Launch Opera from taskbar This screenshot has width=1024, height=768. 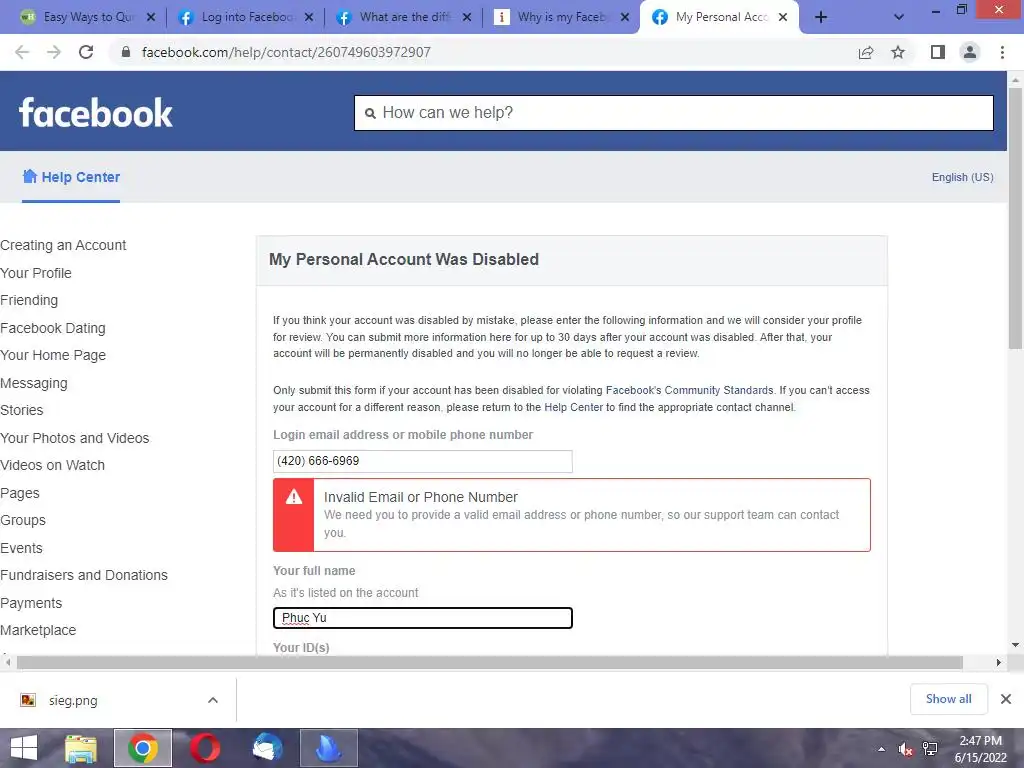[205, 748]
